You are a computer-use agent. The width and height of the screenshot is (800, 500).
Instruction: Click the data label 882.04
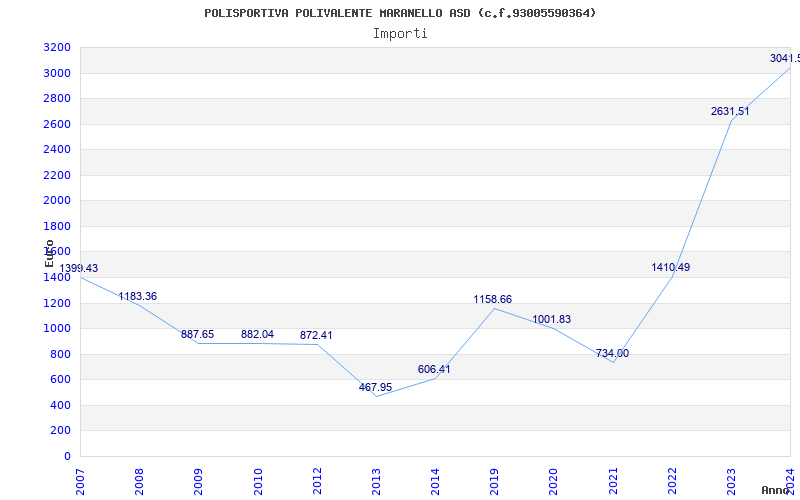point(257,335)
